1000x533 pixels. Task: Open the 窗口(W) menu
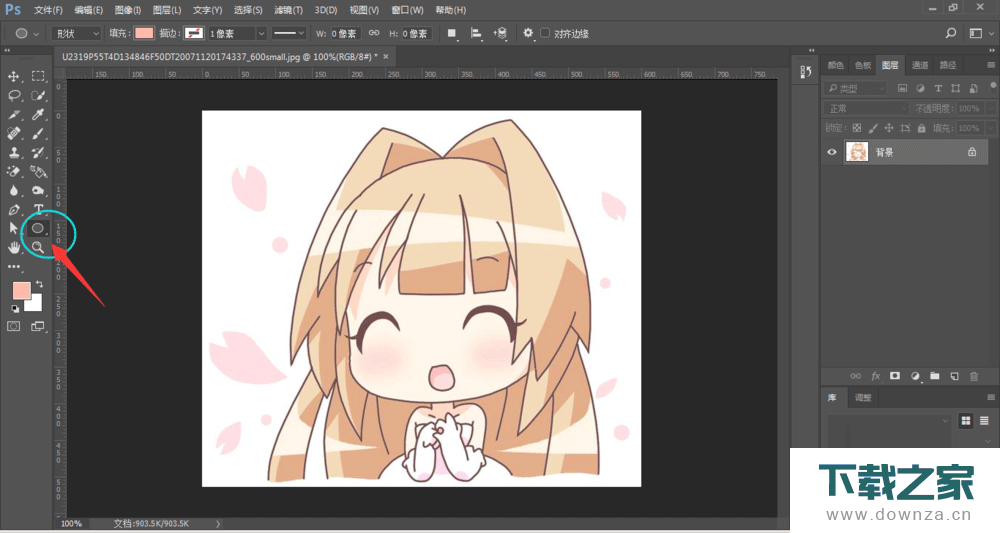coord(407,10)
